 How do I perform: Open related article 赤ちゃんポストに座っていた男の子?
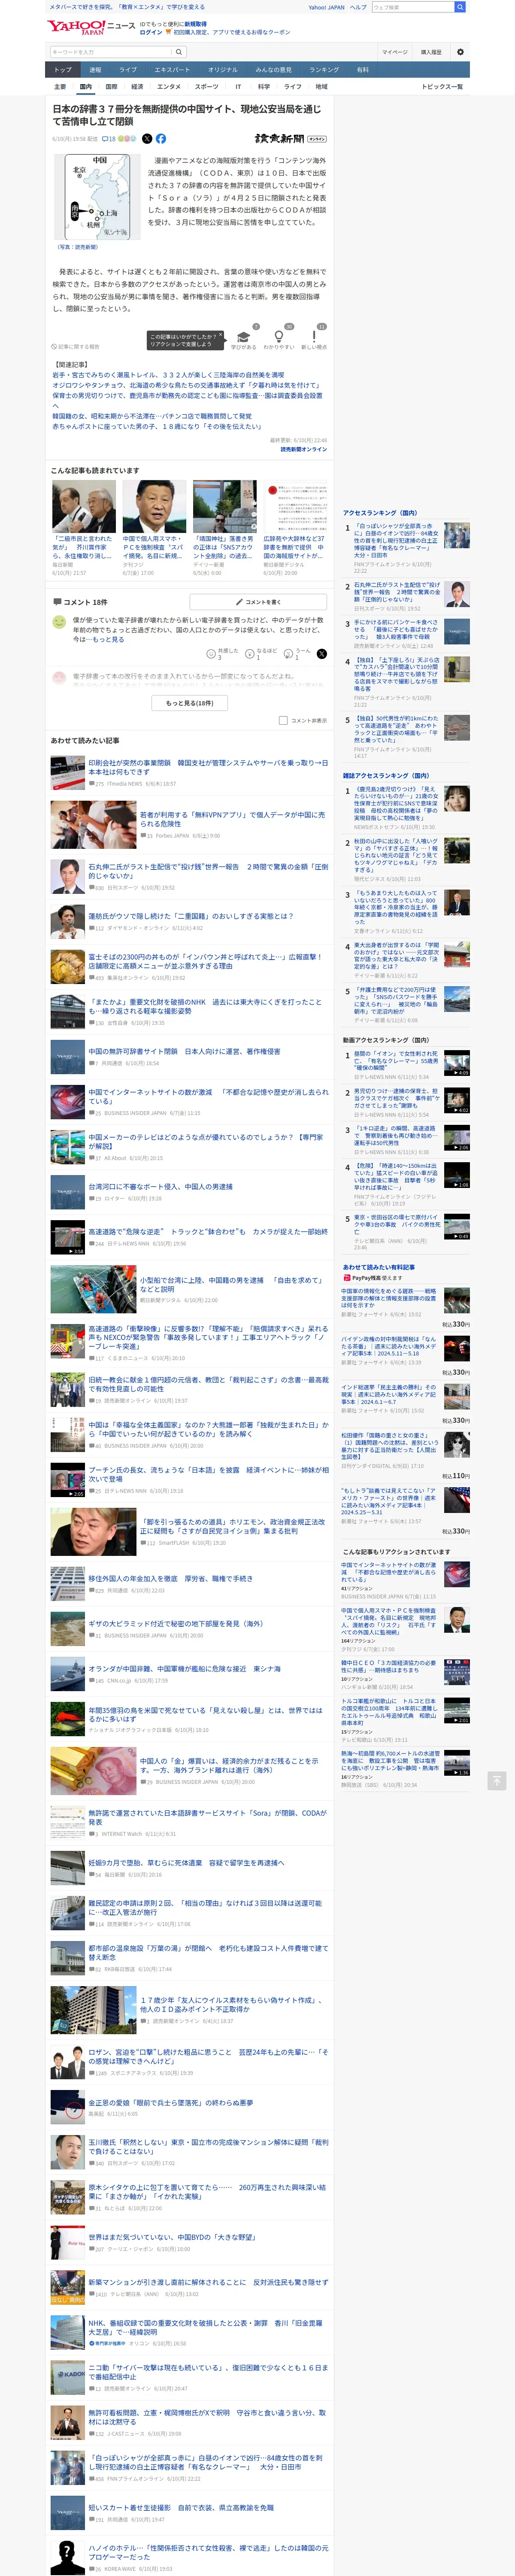(157, 426)
